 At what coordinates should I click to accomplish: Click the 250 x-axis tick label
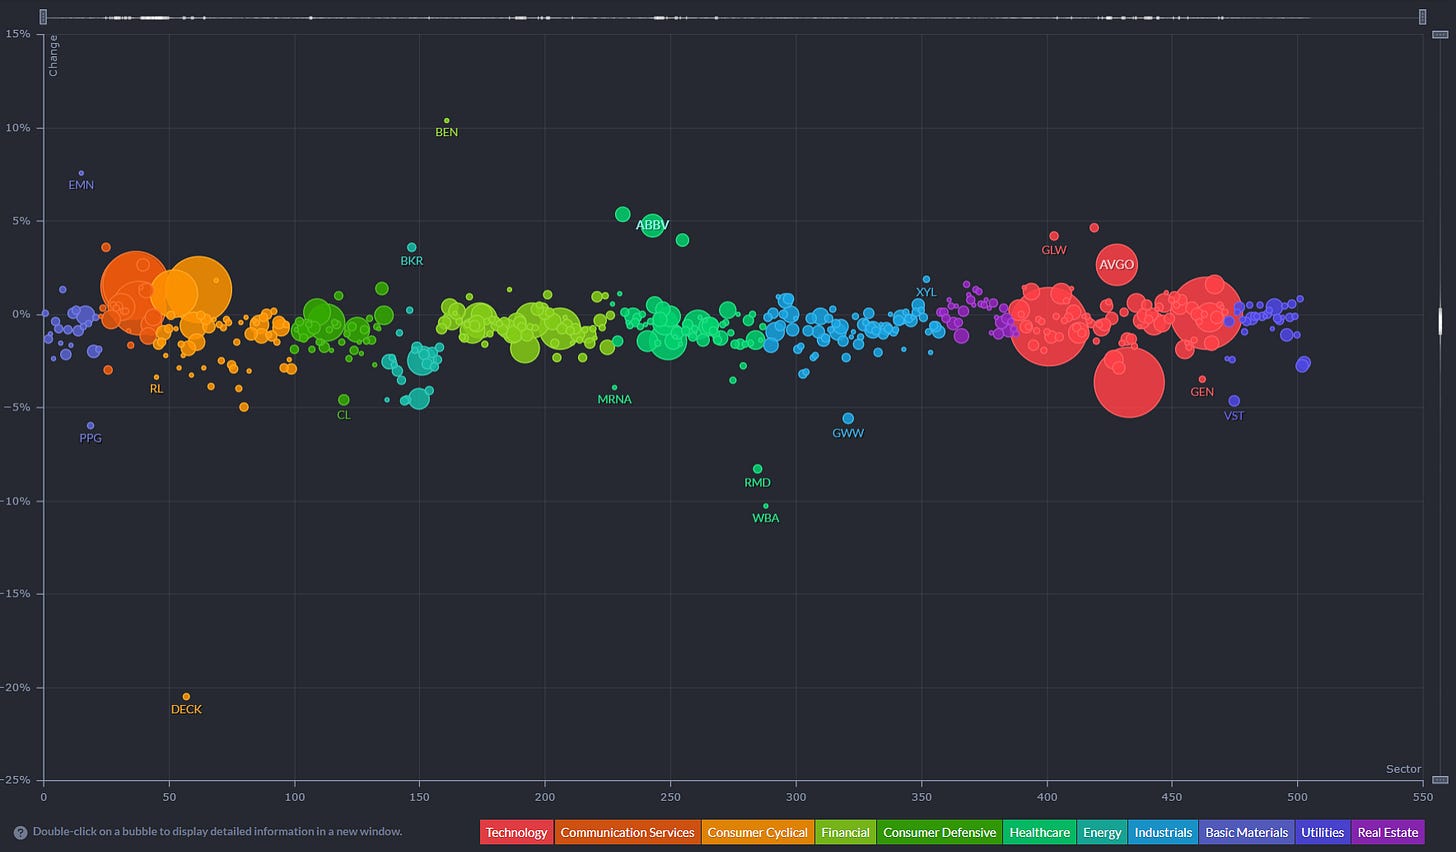point(670,797)
